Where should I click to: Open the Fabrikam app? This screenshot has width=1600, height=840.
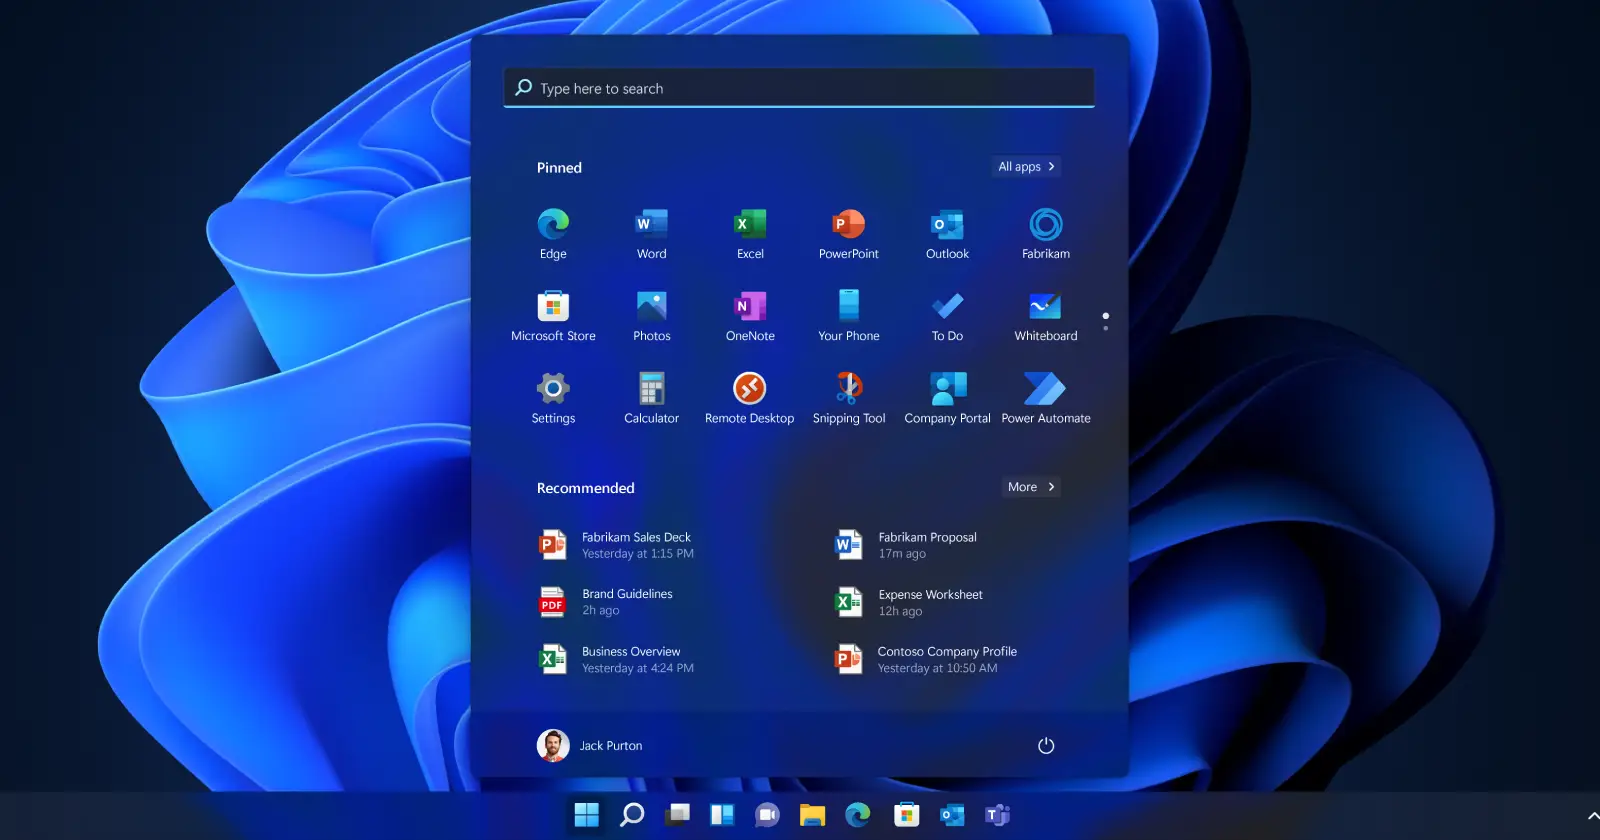(x=1046, y=235)
